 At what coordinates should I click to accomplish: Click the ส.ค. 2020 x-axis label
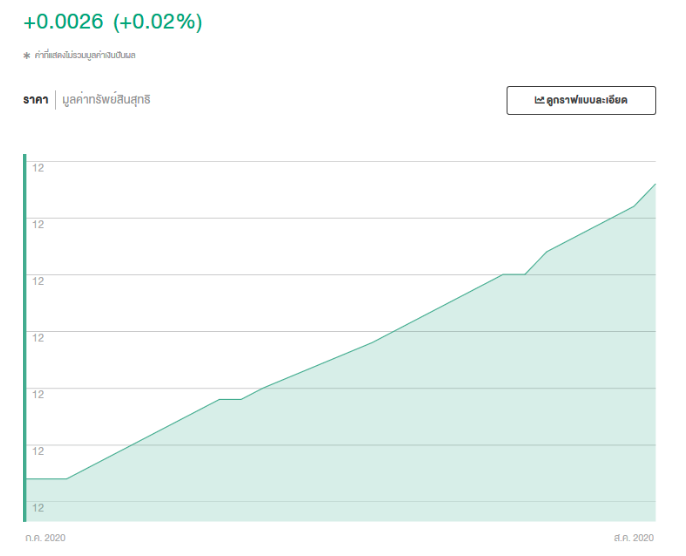click(634, 538)
